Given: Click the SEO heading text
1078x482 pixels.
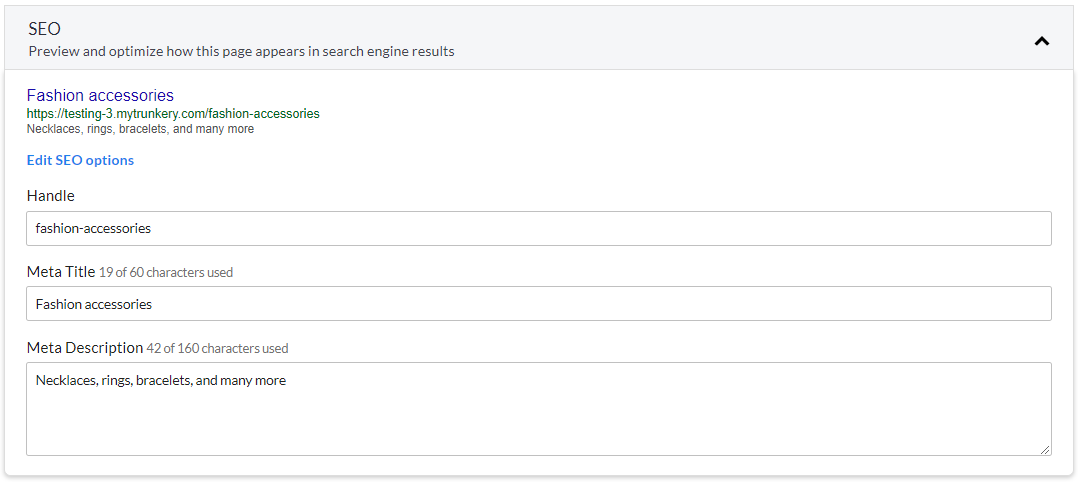Looking at the screenshot, I should pos(45,29).
